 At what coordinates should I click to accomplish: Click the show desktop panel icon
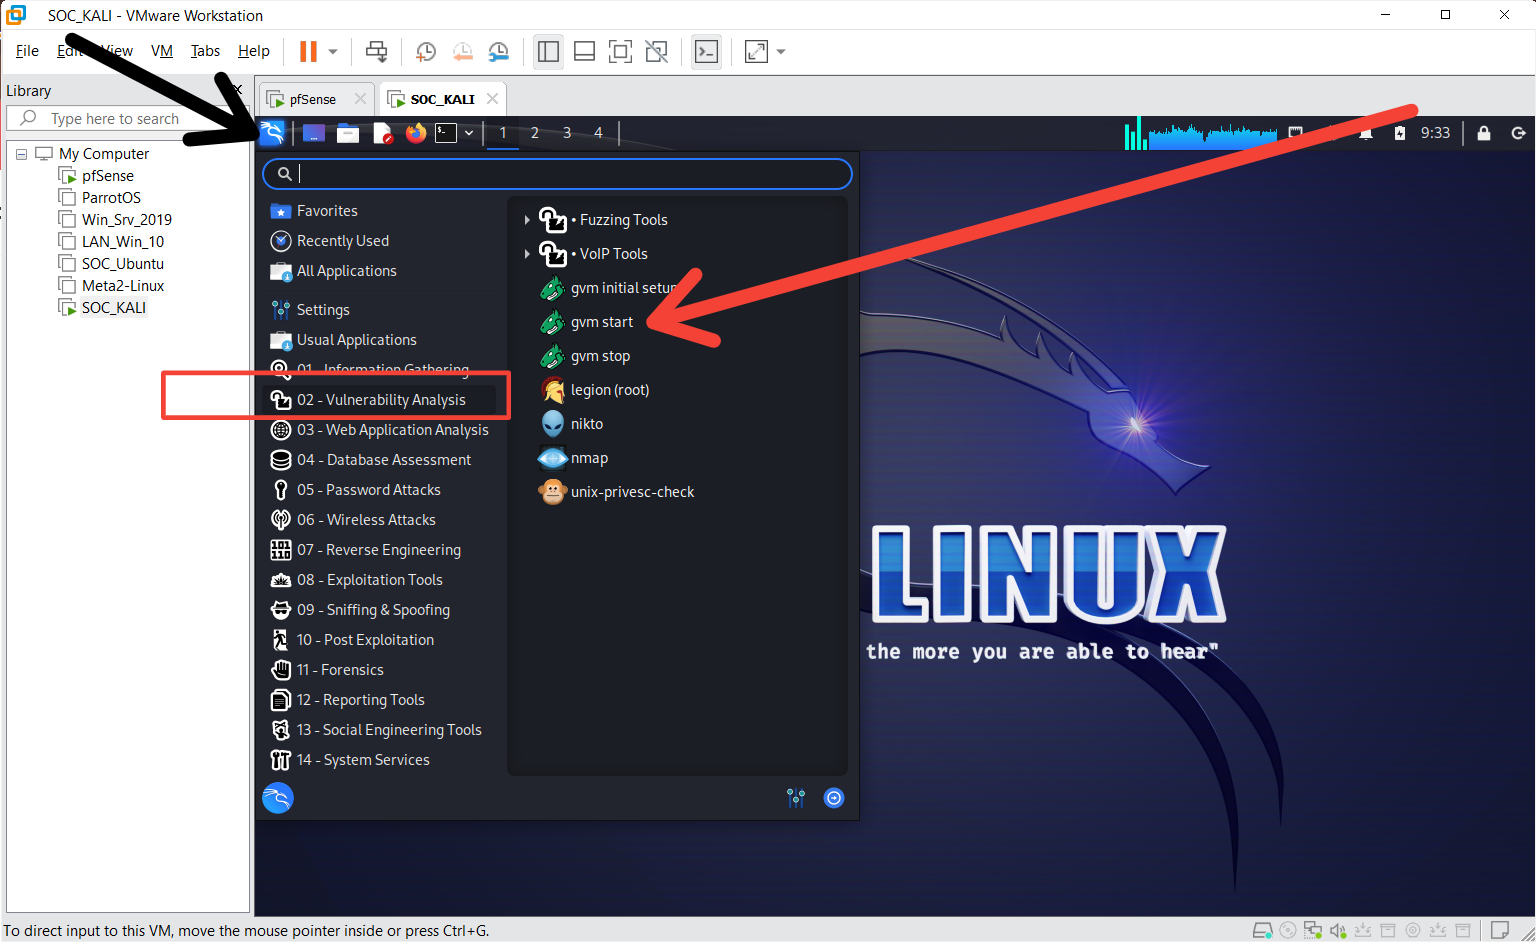[x=314, y=133]
